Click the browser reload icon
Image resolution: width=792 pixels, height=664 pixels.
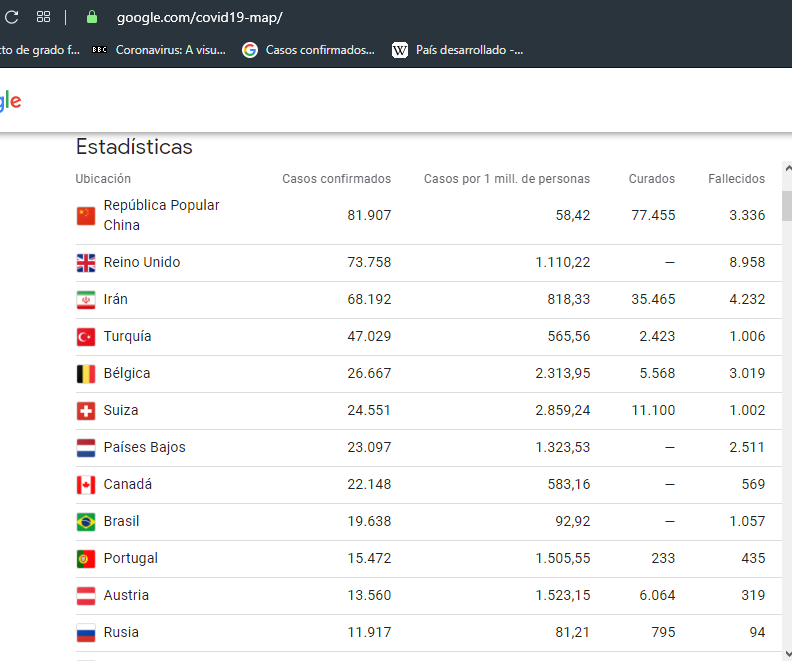(12, 17)
